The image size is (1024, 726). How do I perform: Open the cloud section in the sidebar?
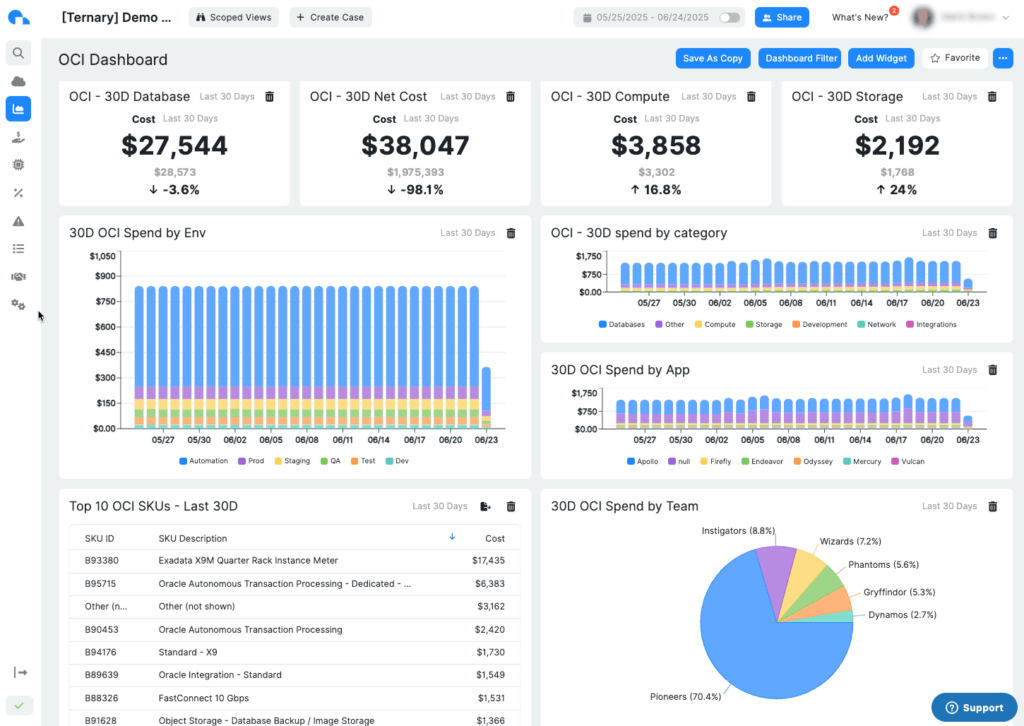(x=18, y=80)
